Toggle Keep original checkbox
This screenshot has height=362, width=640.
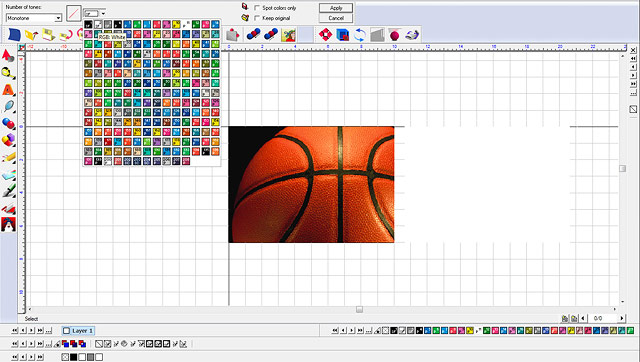click(257, 18)
